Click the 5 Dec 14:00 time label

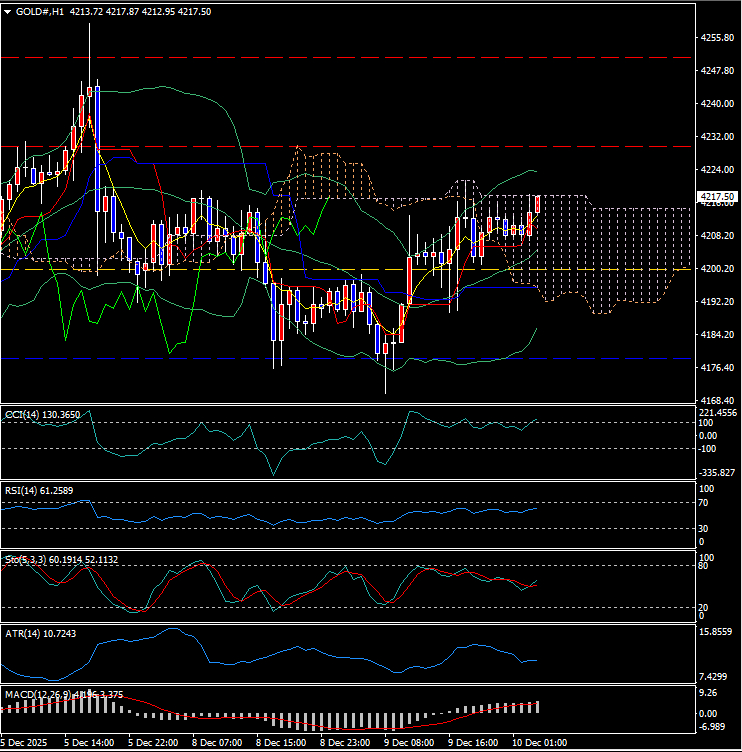tap(87, 743)
